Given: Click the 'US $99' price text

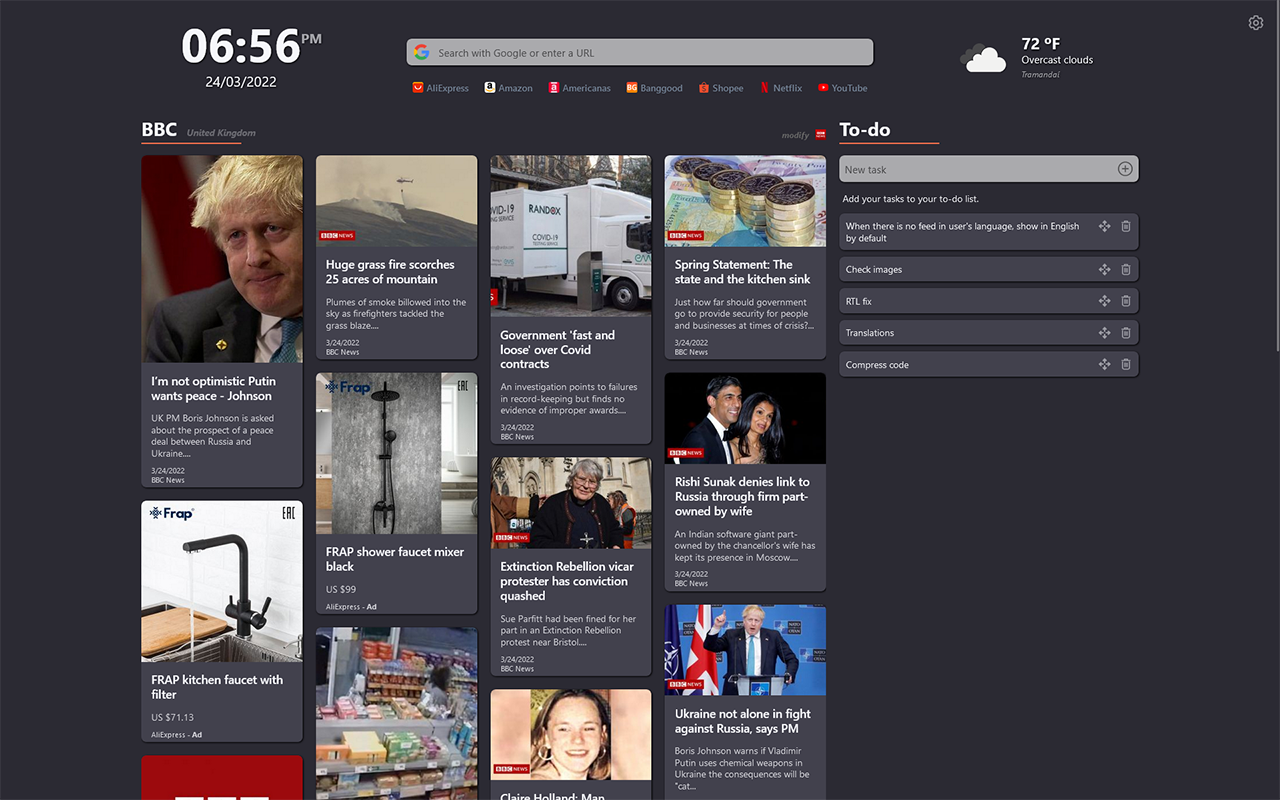Looking at the screenshot, I should (341, 589).
